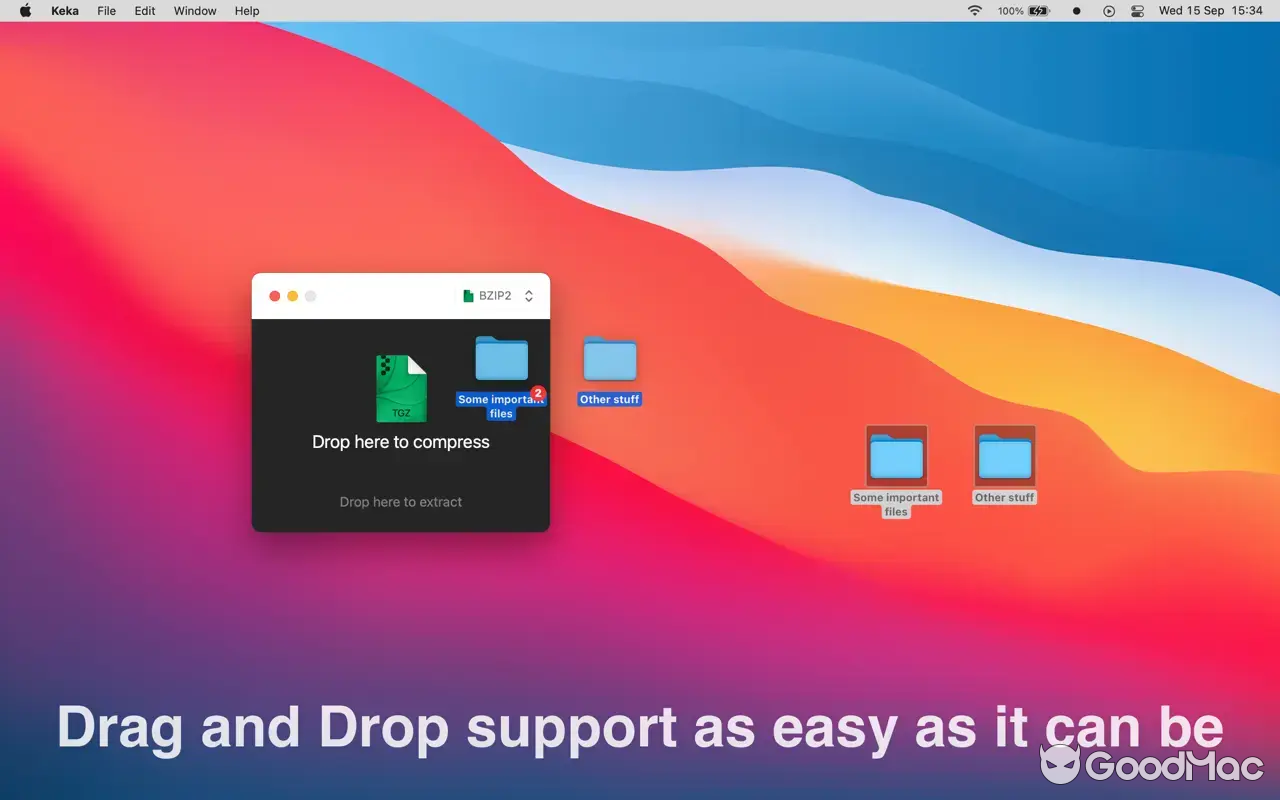This screenshot has height=800, width=1280.
Task: Open the BZIP2 format dropdown
Action: point(496,296)
